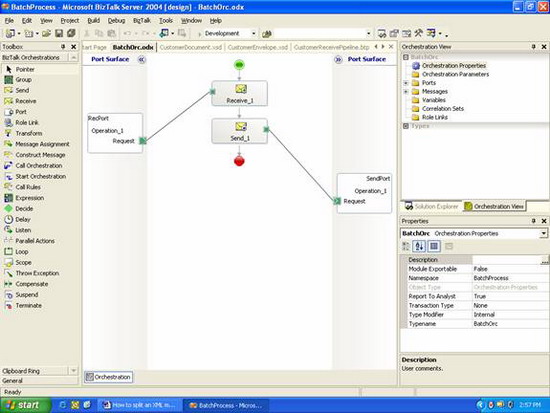Click the Send_1 shape on canvas
550x413 pixels.
click(x=240, y=131)
